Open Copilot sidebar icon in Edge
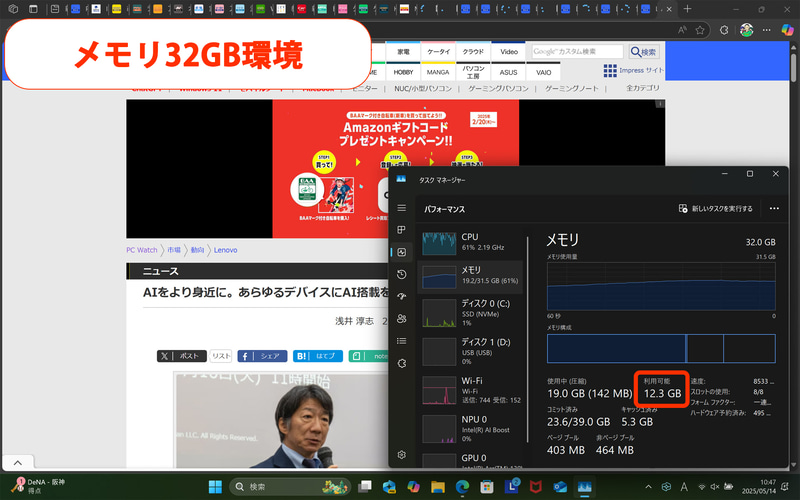The height and width of the screenshot is (500, 800). click(787, 30)
